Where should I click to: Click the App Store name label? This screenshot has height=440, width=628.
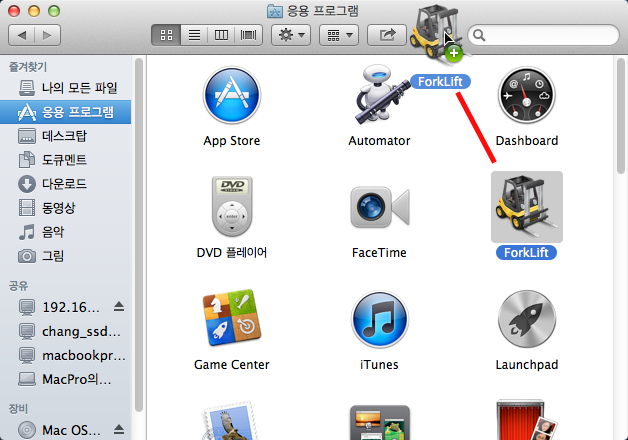[232, 141]
